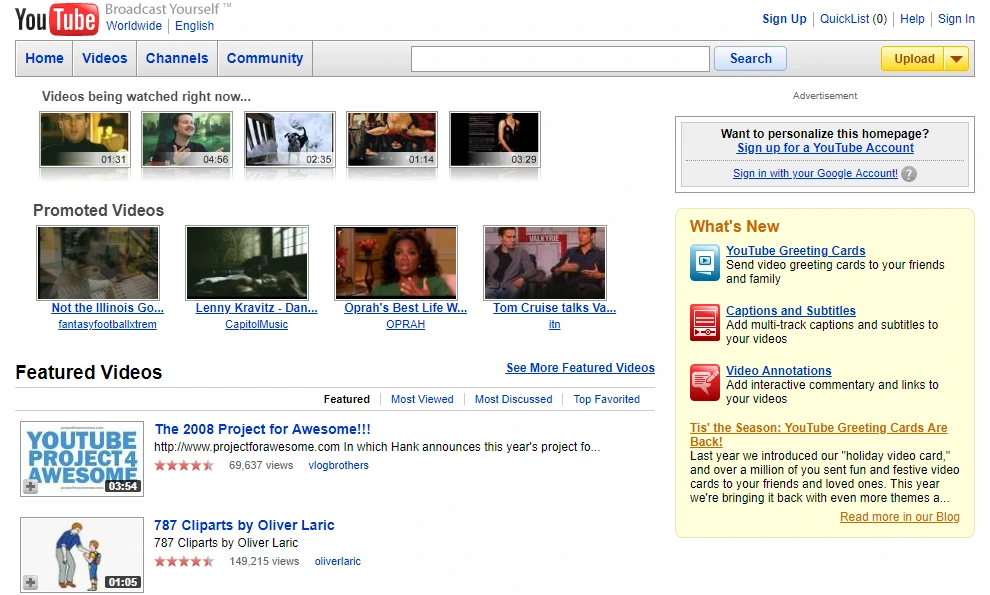Select the Most Discussed filter
This screenshot has width=990, height=595.
(x=513, y=399)
